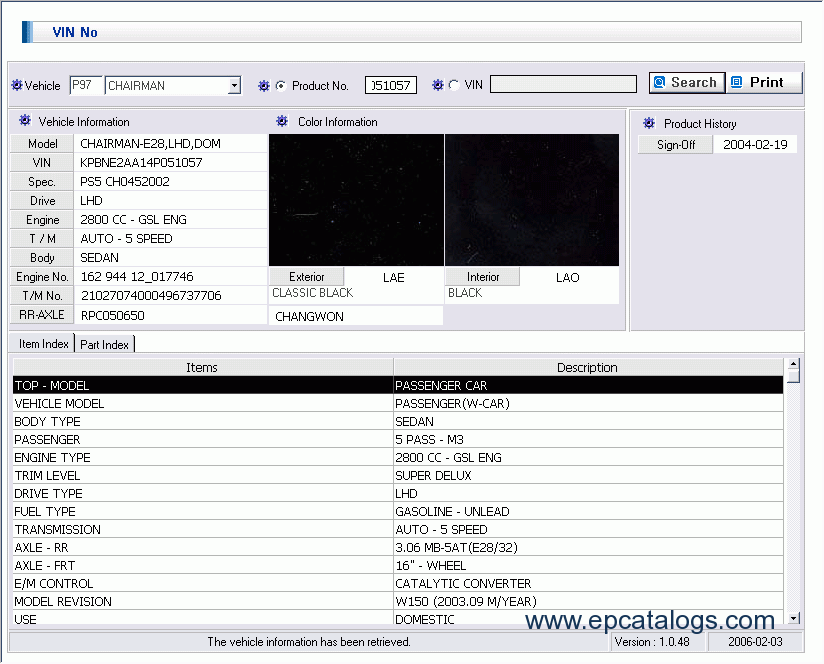Click the SUPER DELUX description cell
Screen dimensions: 824x664
point(589,475)
